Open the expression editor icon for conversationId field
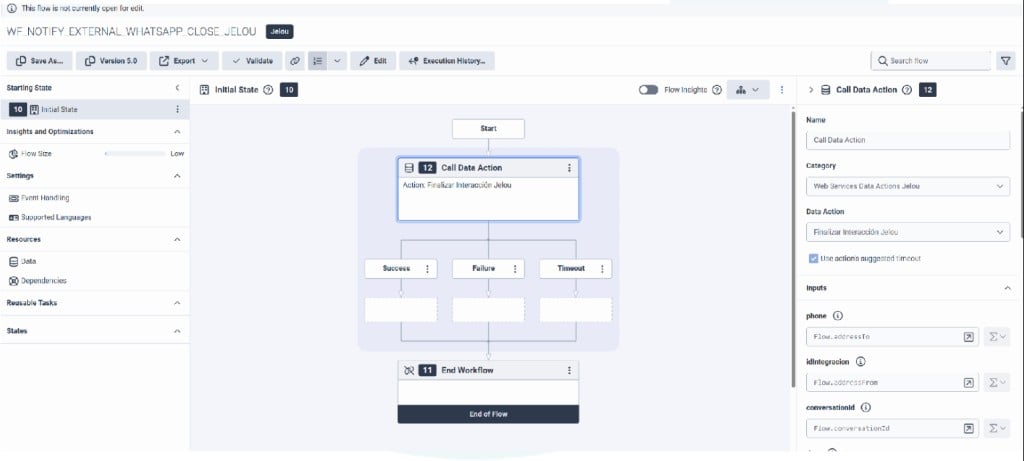Viewport: 1024px width, 461px height. coord(968,428)
